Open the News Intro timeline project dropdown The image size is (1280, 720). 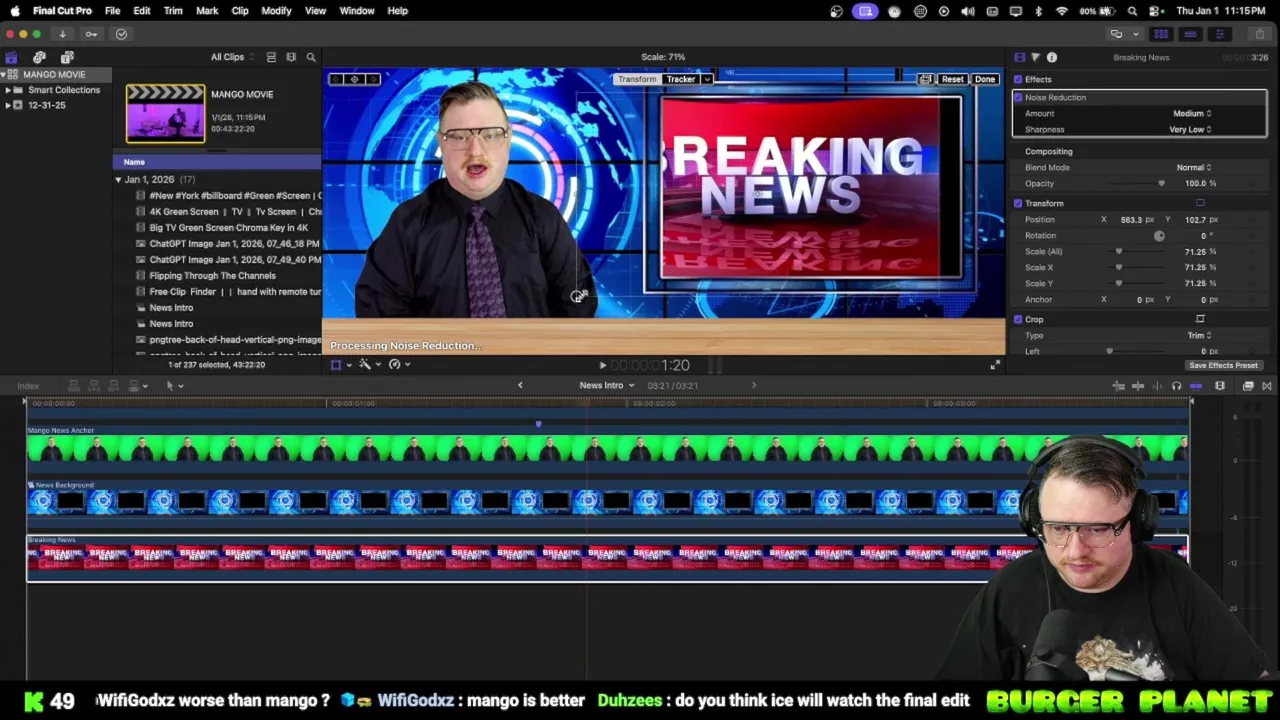(607, 385)
